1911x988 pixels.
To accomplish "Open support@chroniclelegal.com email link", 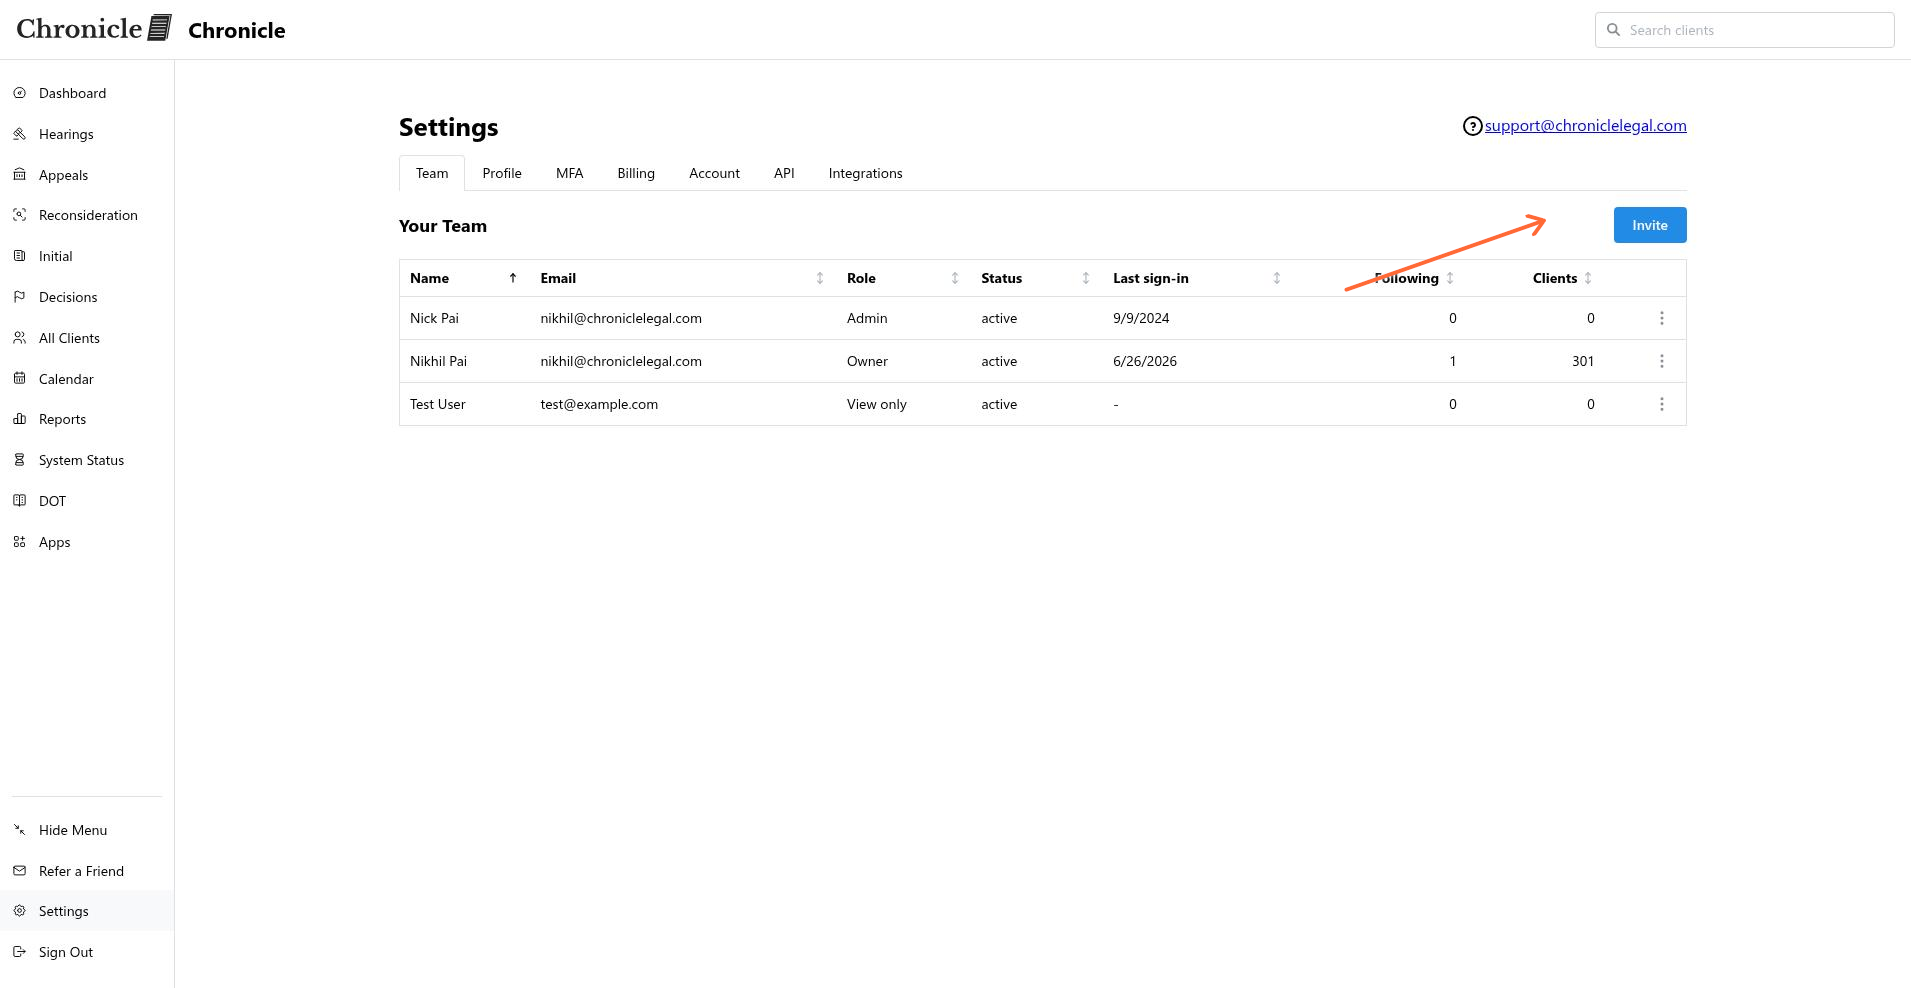I will pyautogui.click(x=1585, y=126).
